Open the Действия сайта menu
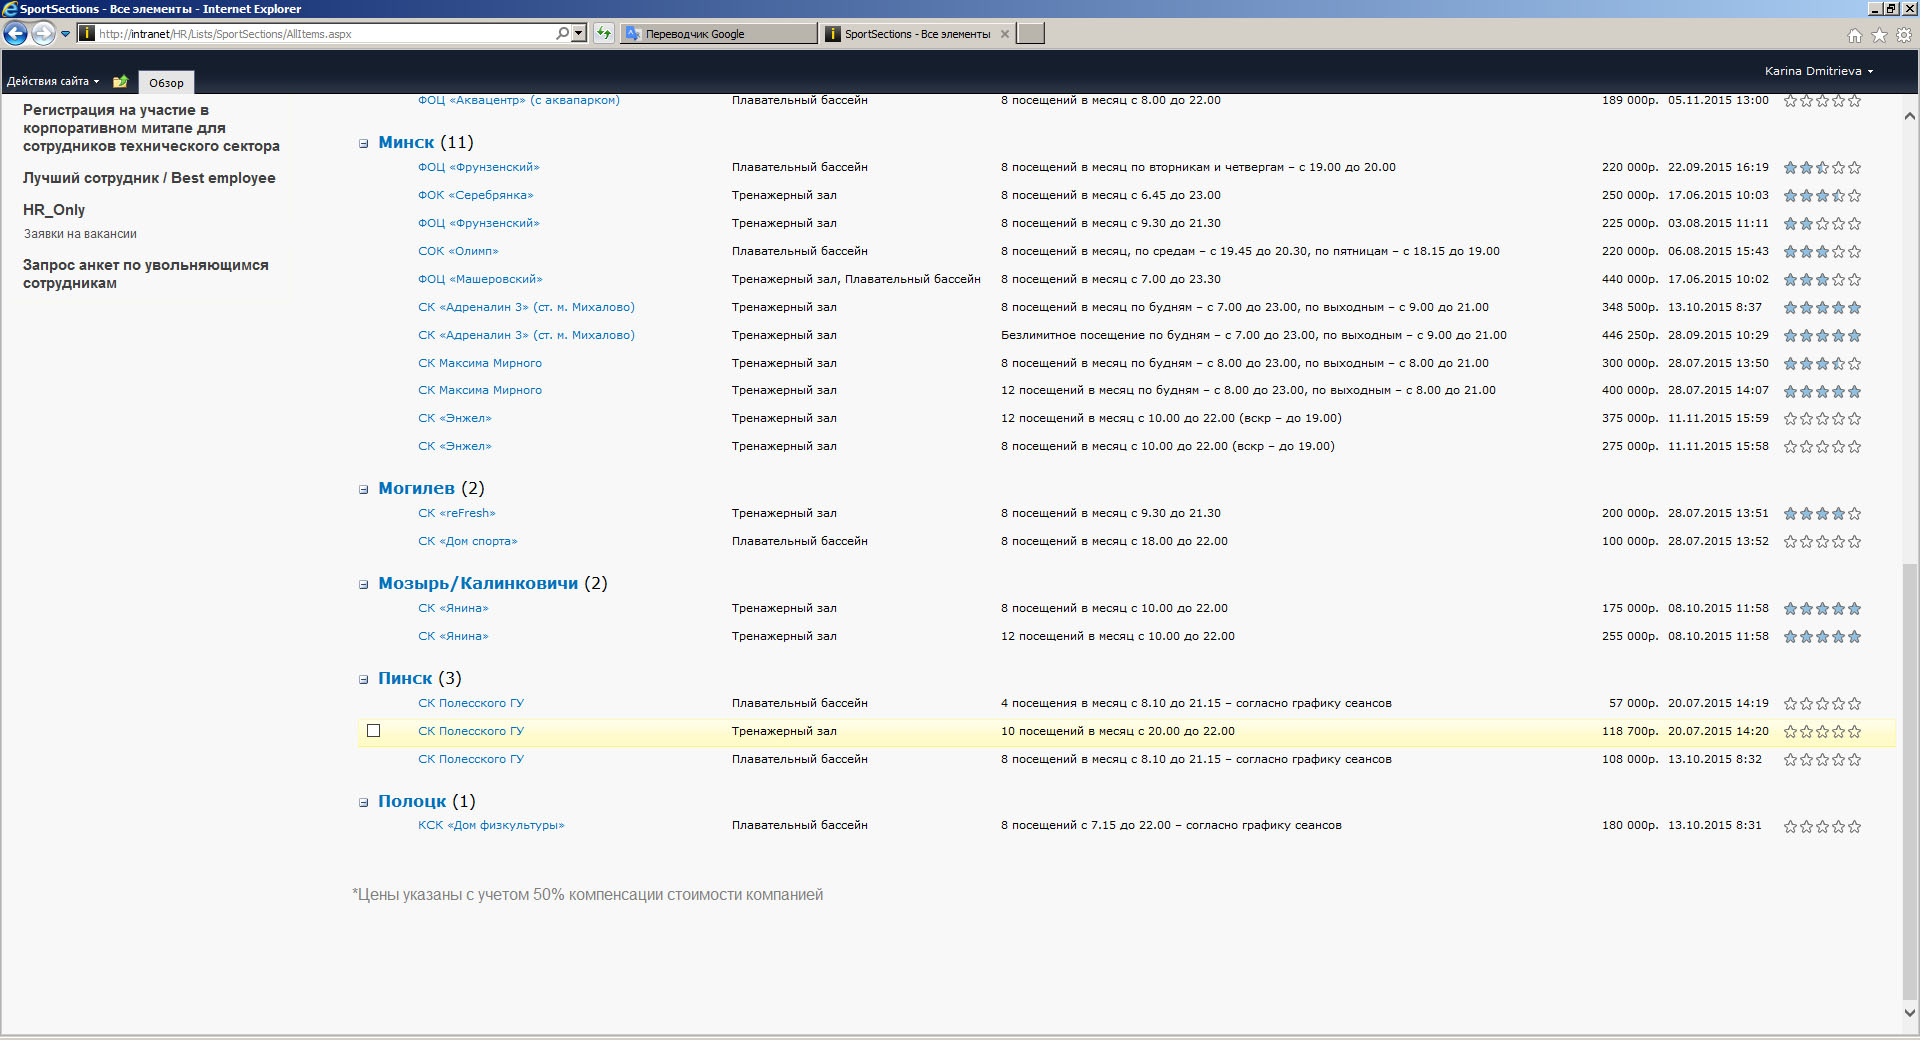This screenshot has height=1040, width=1920. pos(53,82)
